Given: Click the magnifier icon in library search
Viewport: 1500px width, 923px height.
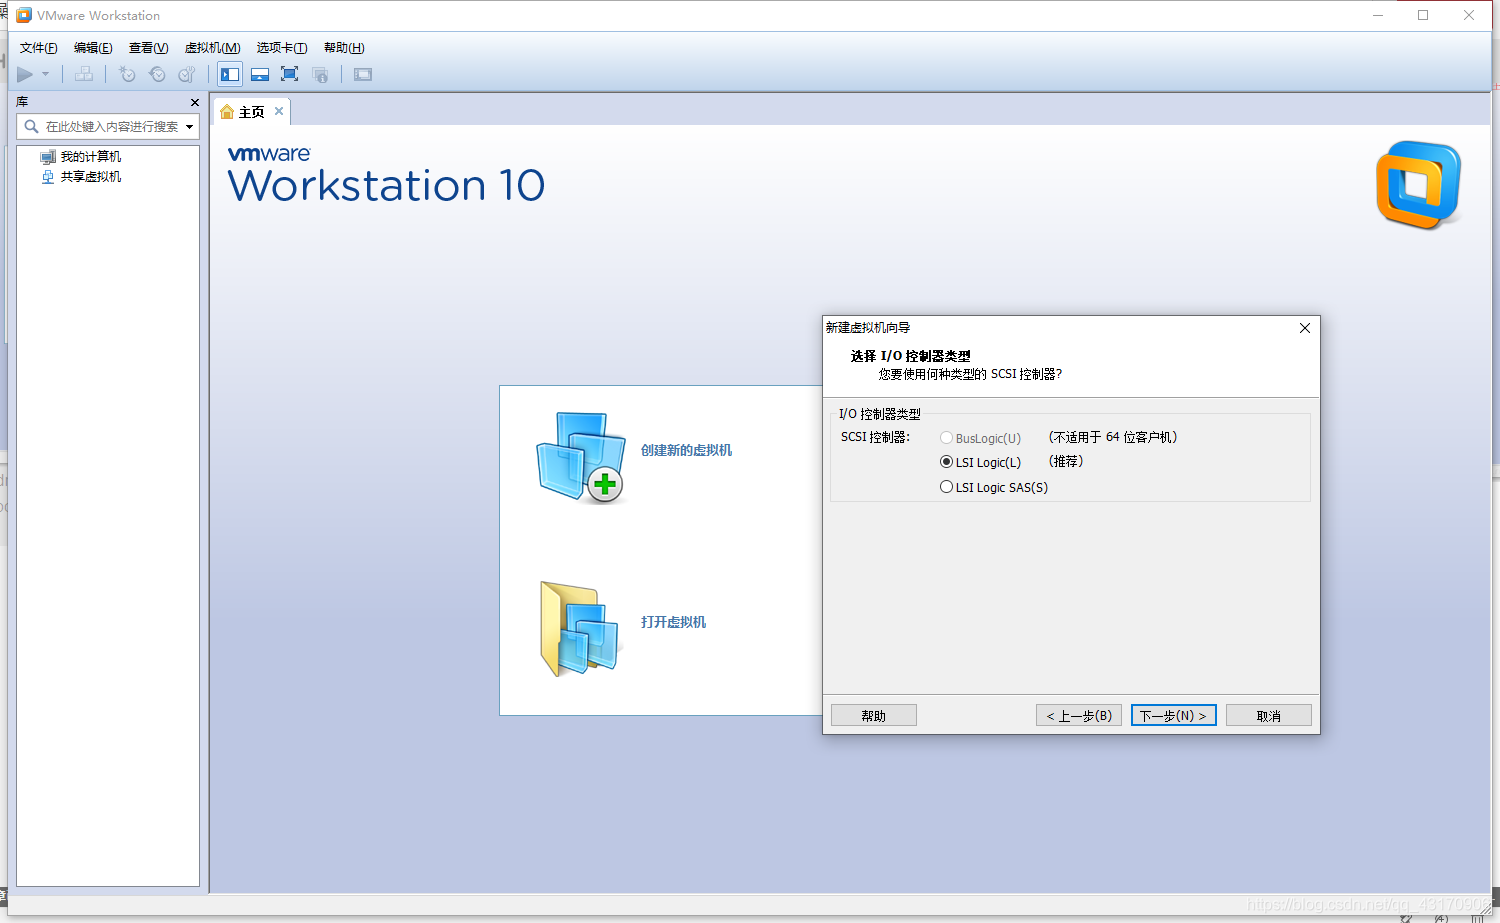Looking at the screenshot, I should pos(31,127).
